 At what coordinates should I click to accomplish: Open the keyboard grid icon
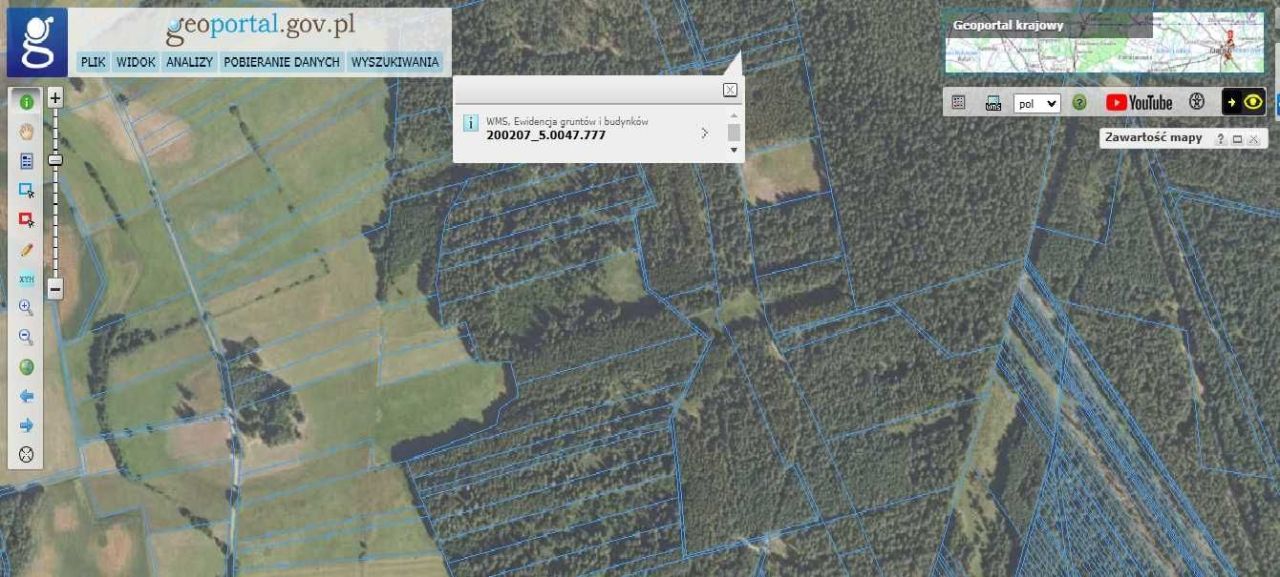point(958,102)
